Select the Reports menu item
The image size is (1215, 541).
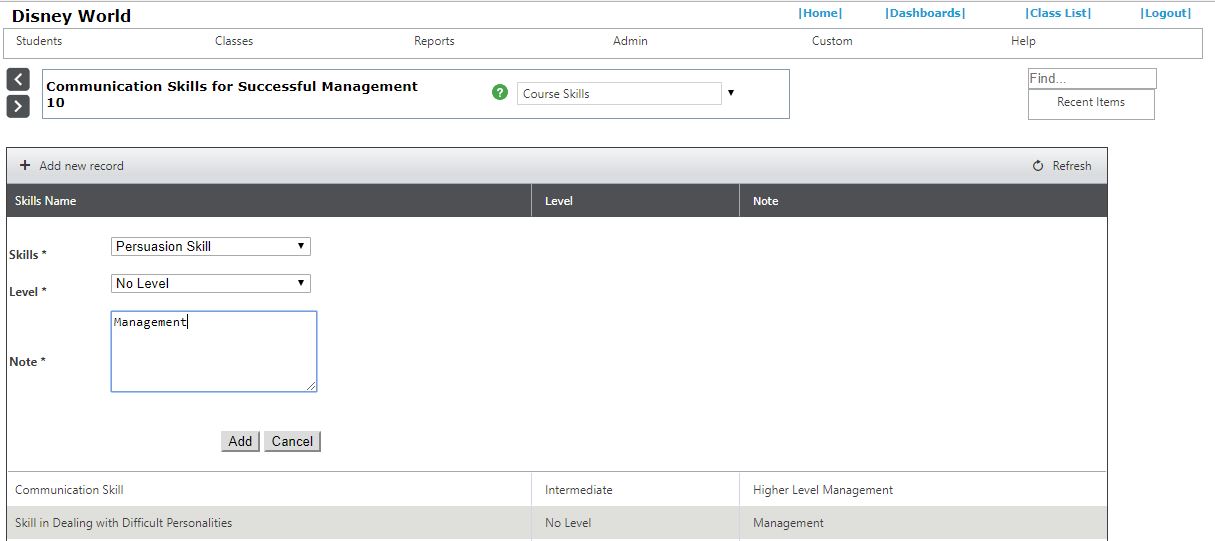point(434,41)
